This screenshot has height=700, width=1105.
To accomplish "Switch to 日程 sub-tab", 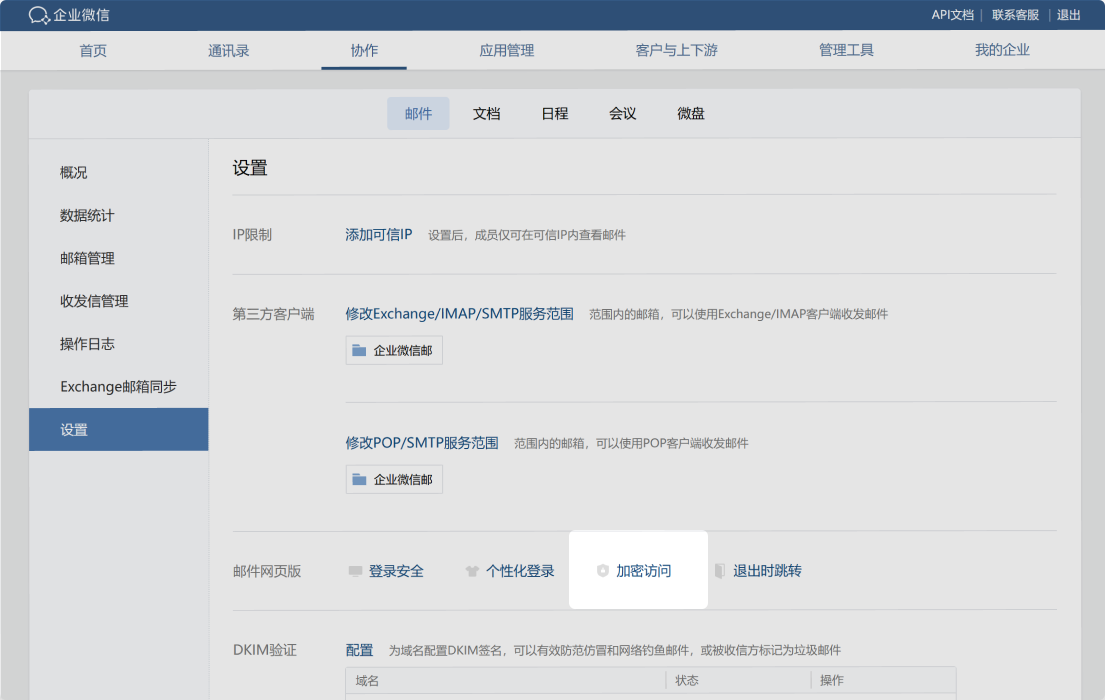I will (555, 113).
